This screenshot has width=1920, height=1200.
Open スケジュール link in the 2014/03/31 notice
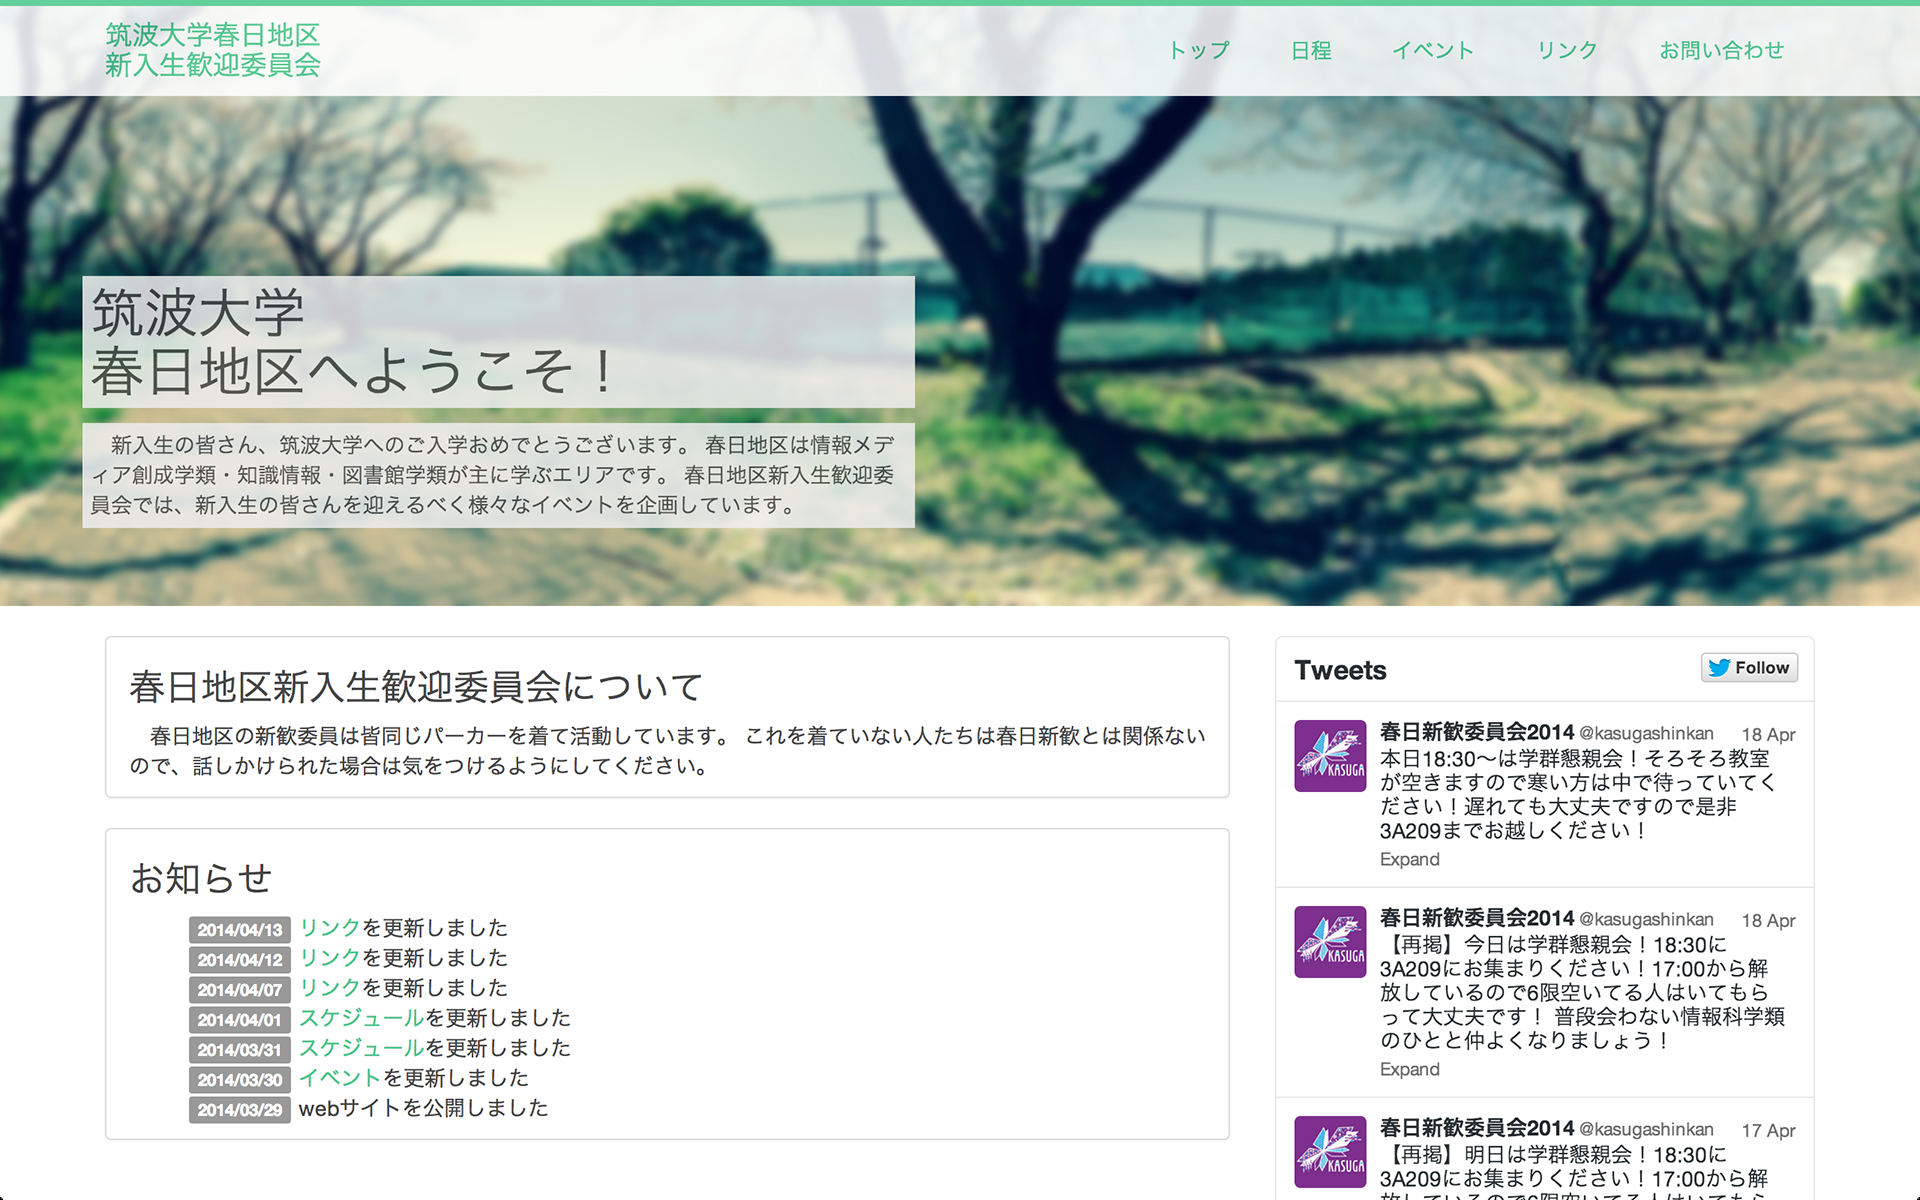(362, 1048)
